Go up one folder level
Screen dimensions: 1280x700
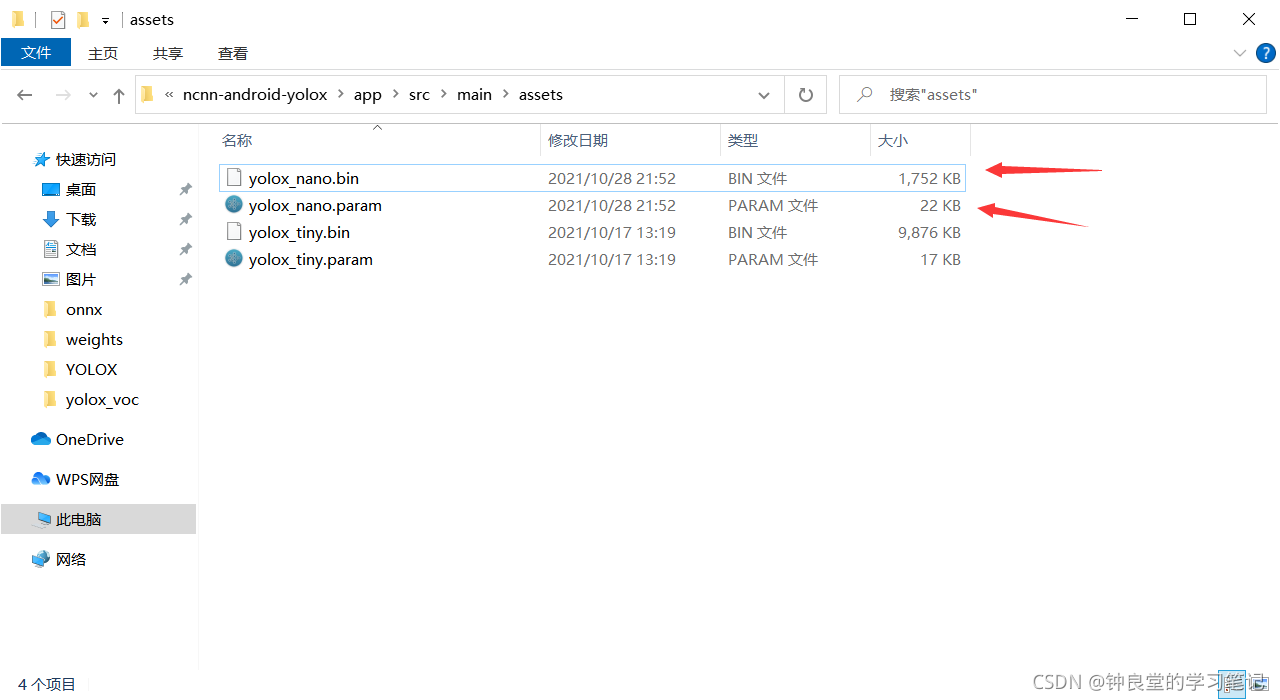(119, 95)
